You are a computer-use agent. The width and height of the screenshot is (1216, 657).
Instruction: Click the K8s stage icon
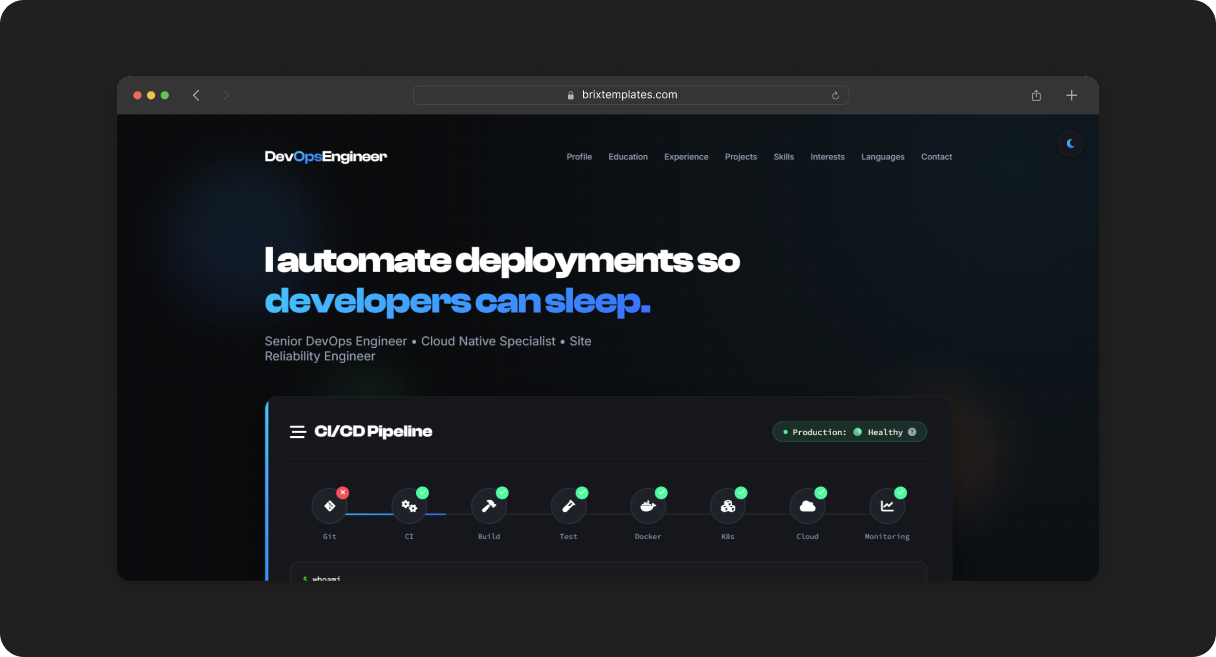(x=728, y=506)
